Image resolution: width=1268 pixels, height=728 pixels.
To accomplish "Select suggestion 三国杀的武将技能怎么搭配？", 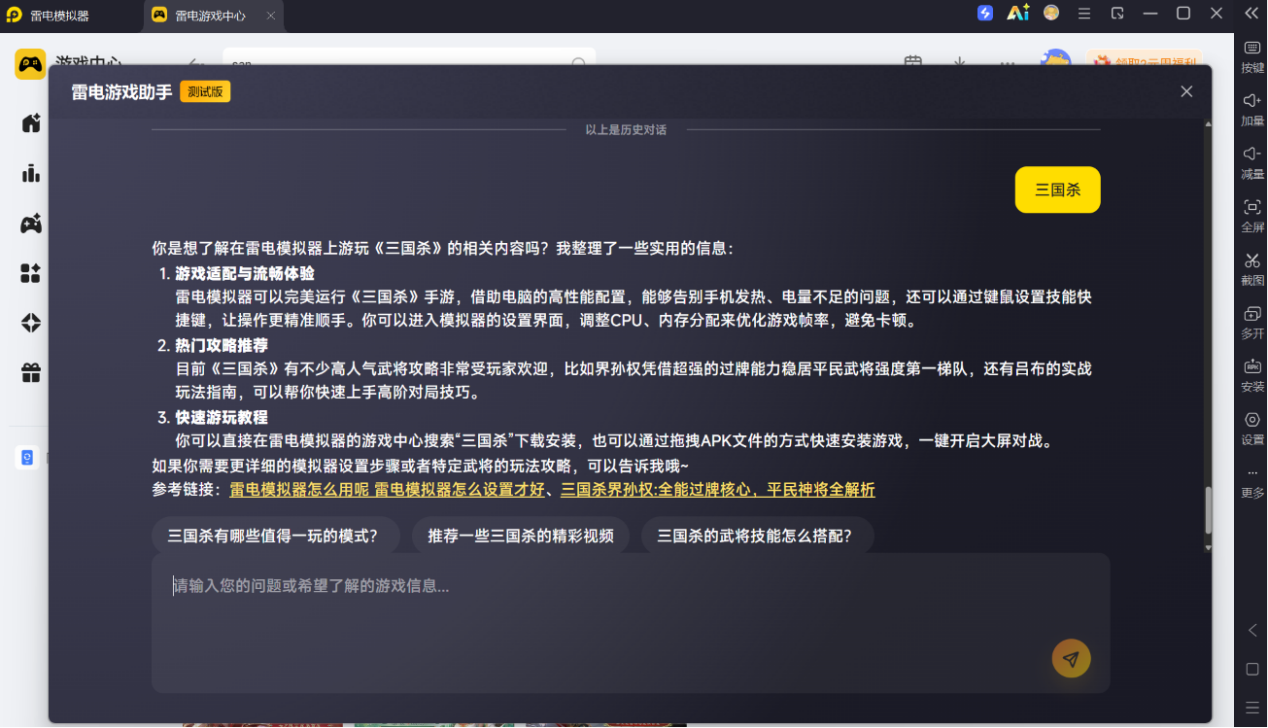I will 756,535.
